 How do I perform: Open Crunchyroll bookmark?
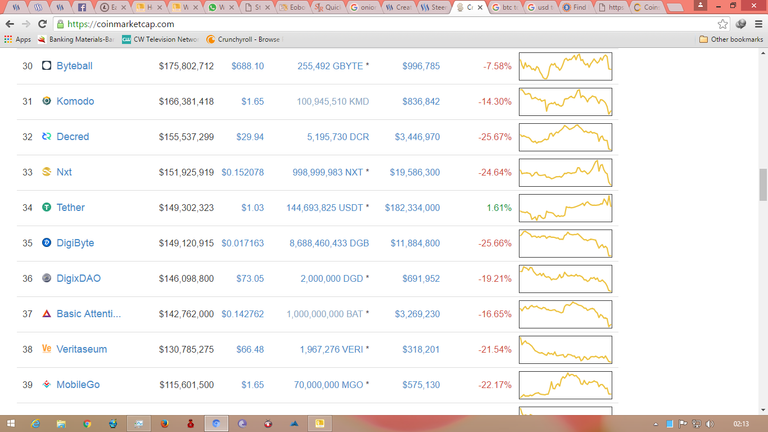[243, 39]
